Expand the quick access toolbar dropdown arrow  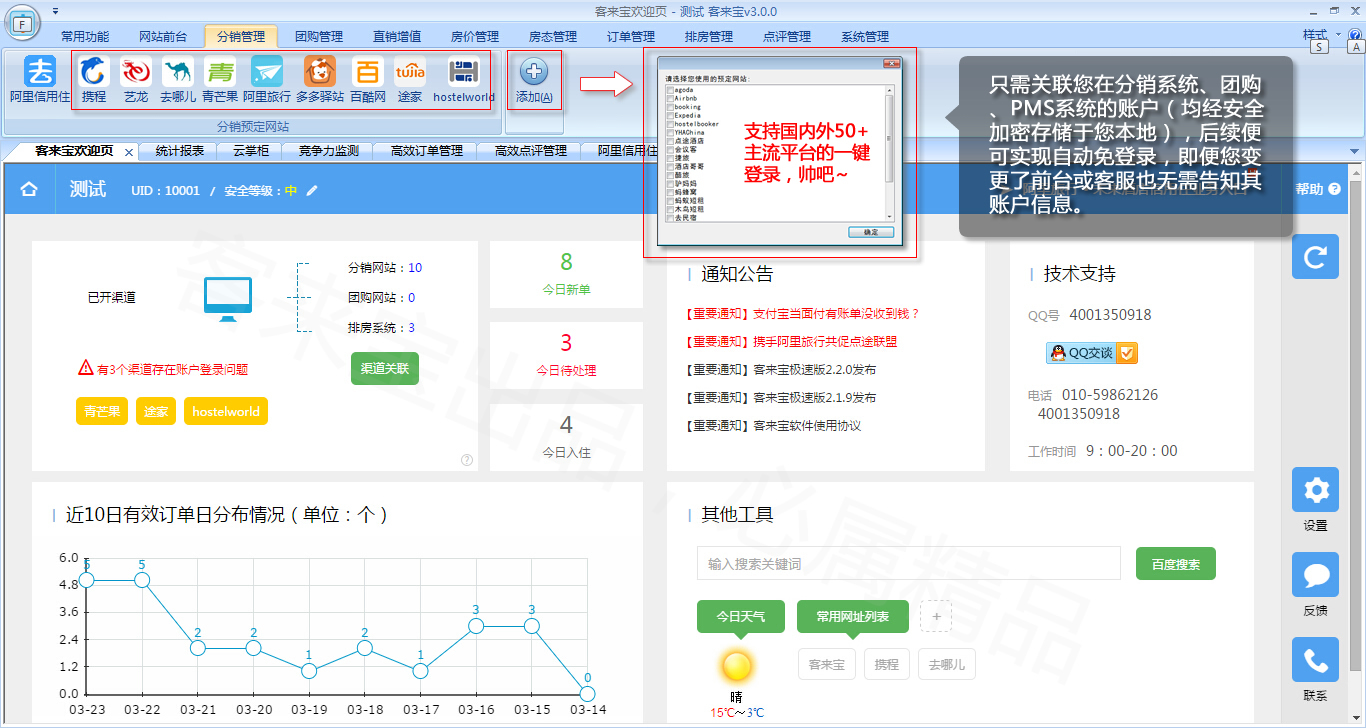pyautogui.click(x=54, y=11)
